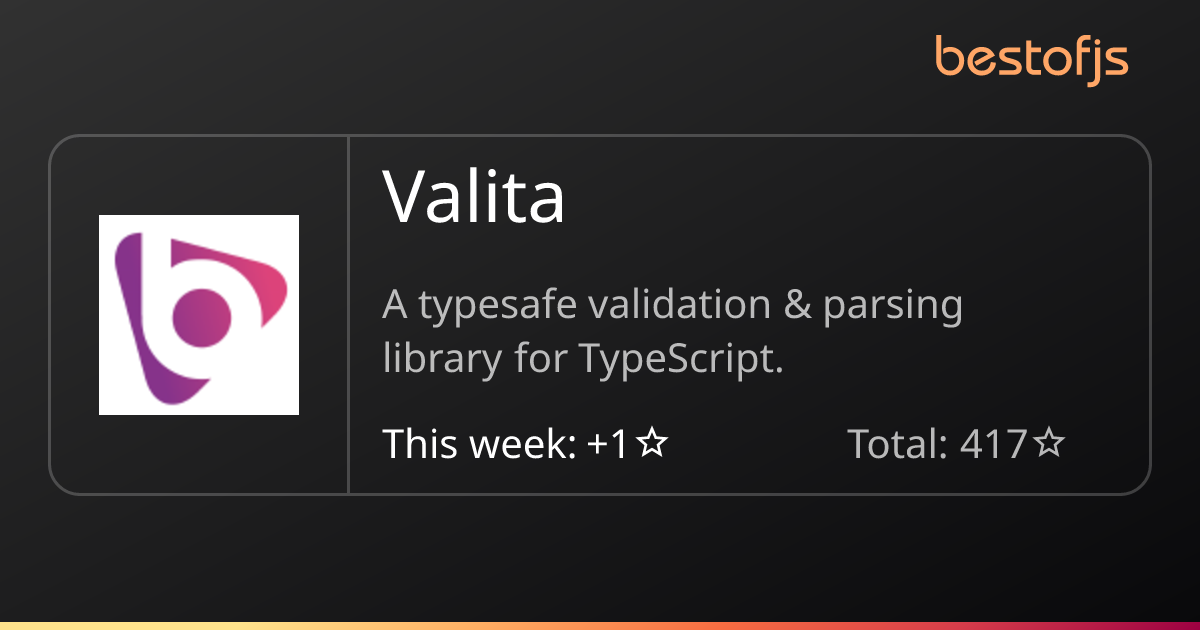Viewport: 1200px width, 630px height.
Task: Click the "Total:" label
Action: (x=897, y=444)
